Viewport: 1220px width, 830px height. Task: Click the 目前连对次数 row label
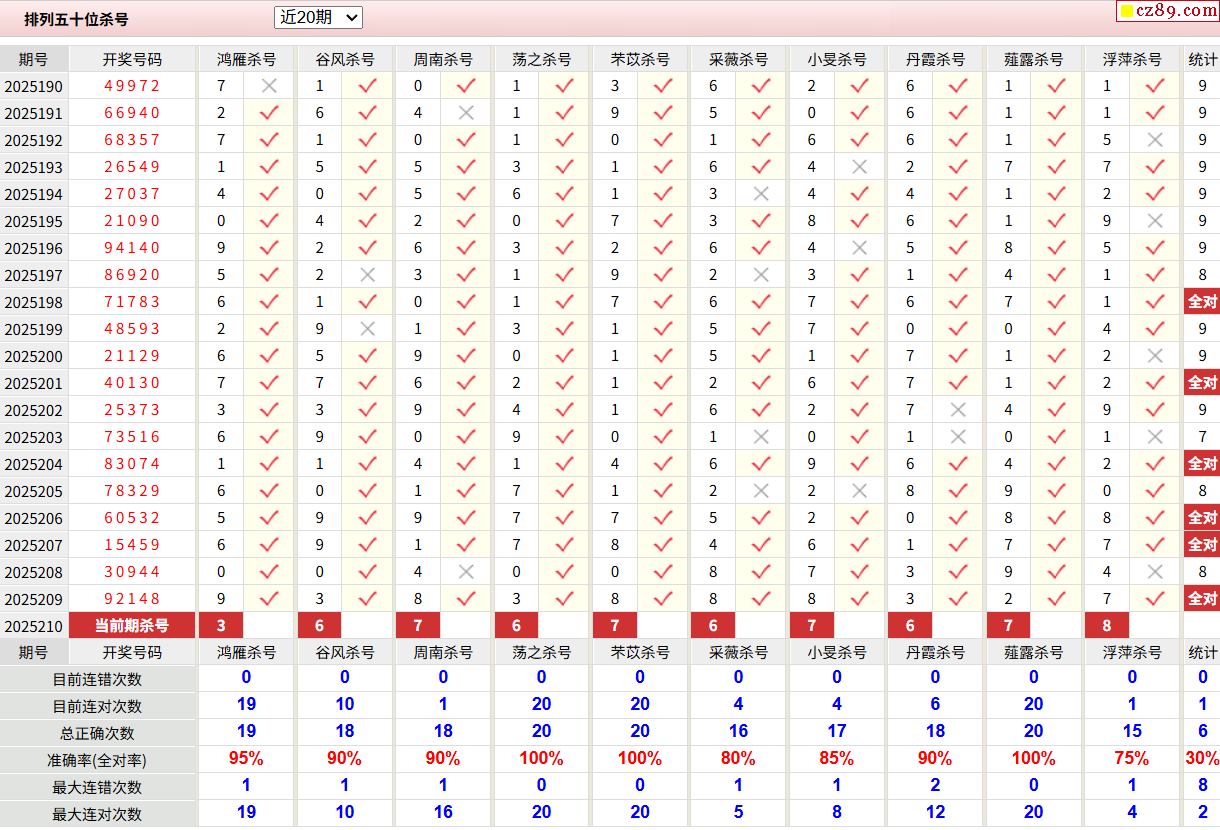click(x=97, y=706)
